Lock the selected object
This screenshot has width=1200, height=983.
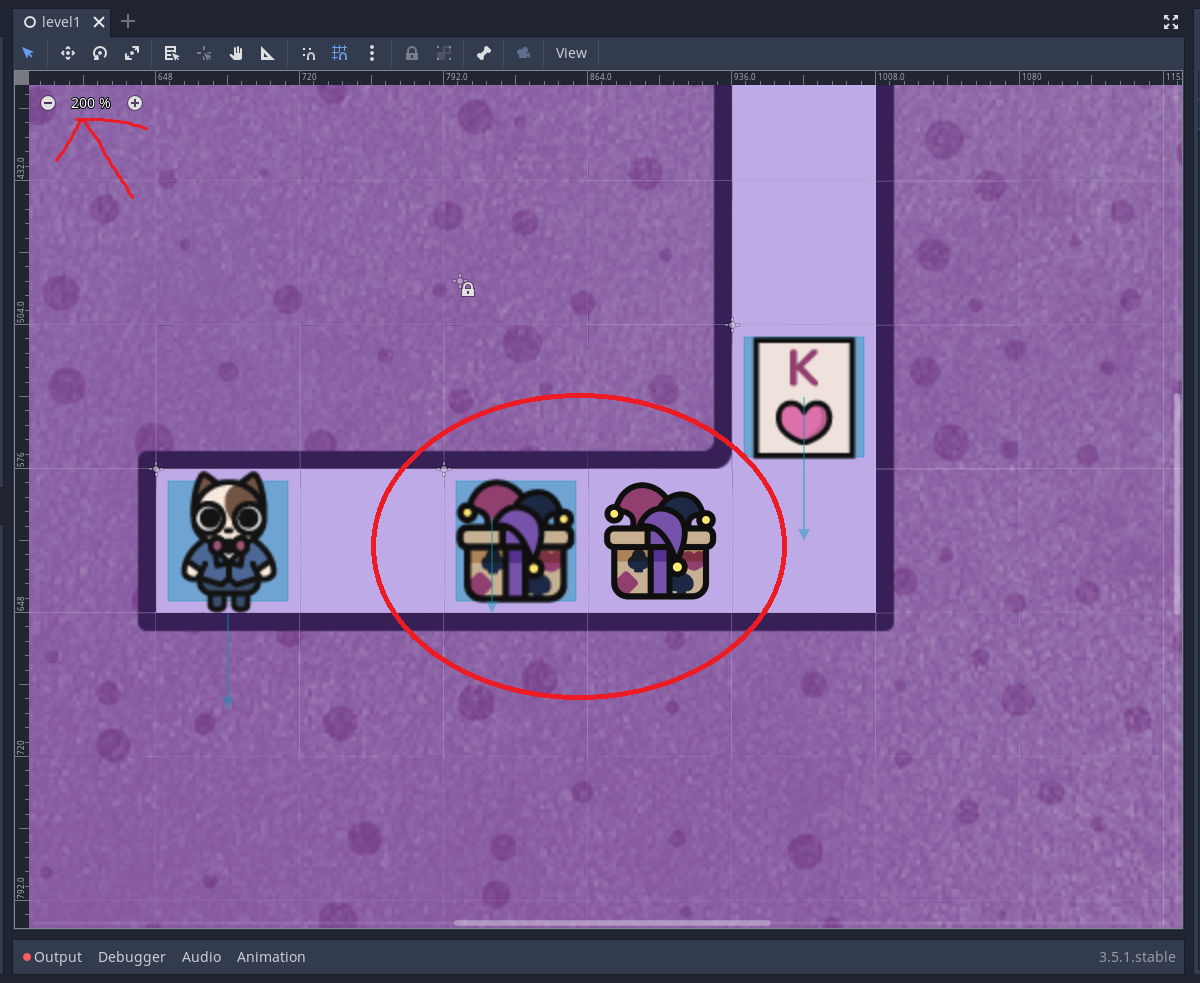tap(412, 53)
